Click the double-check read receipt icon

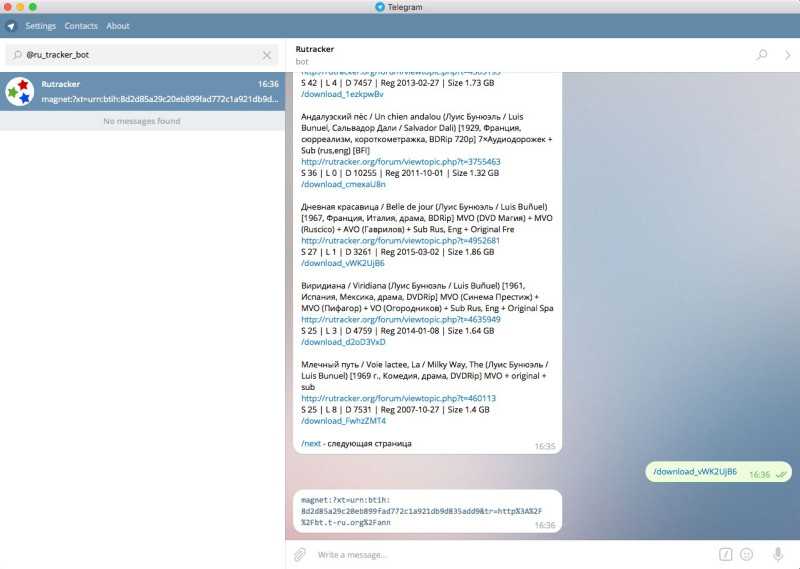tap(781, 475)
